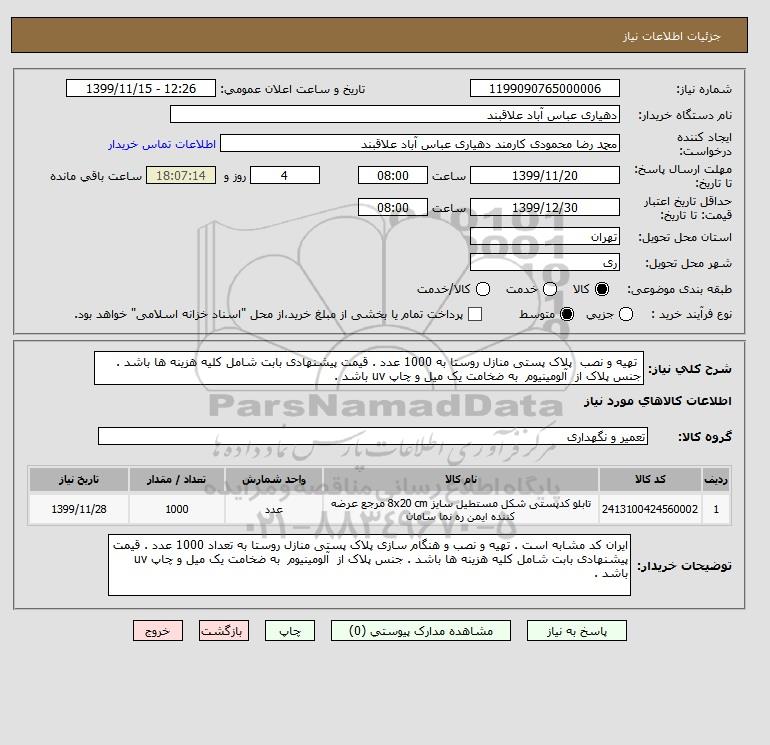
Task: Click the واحد شمارش column header
Action: (274, 479)
